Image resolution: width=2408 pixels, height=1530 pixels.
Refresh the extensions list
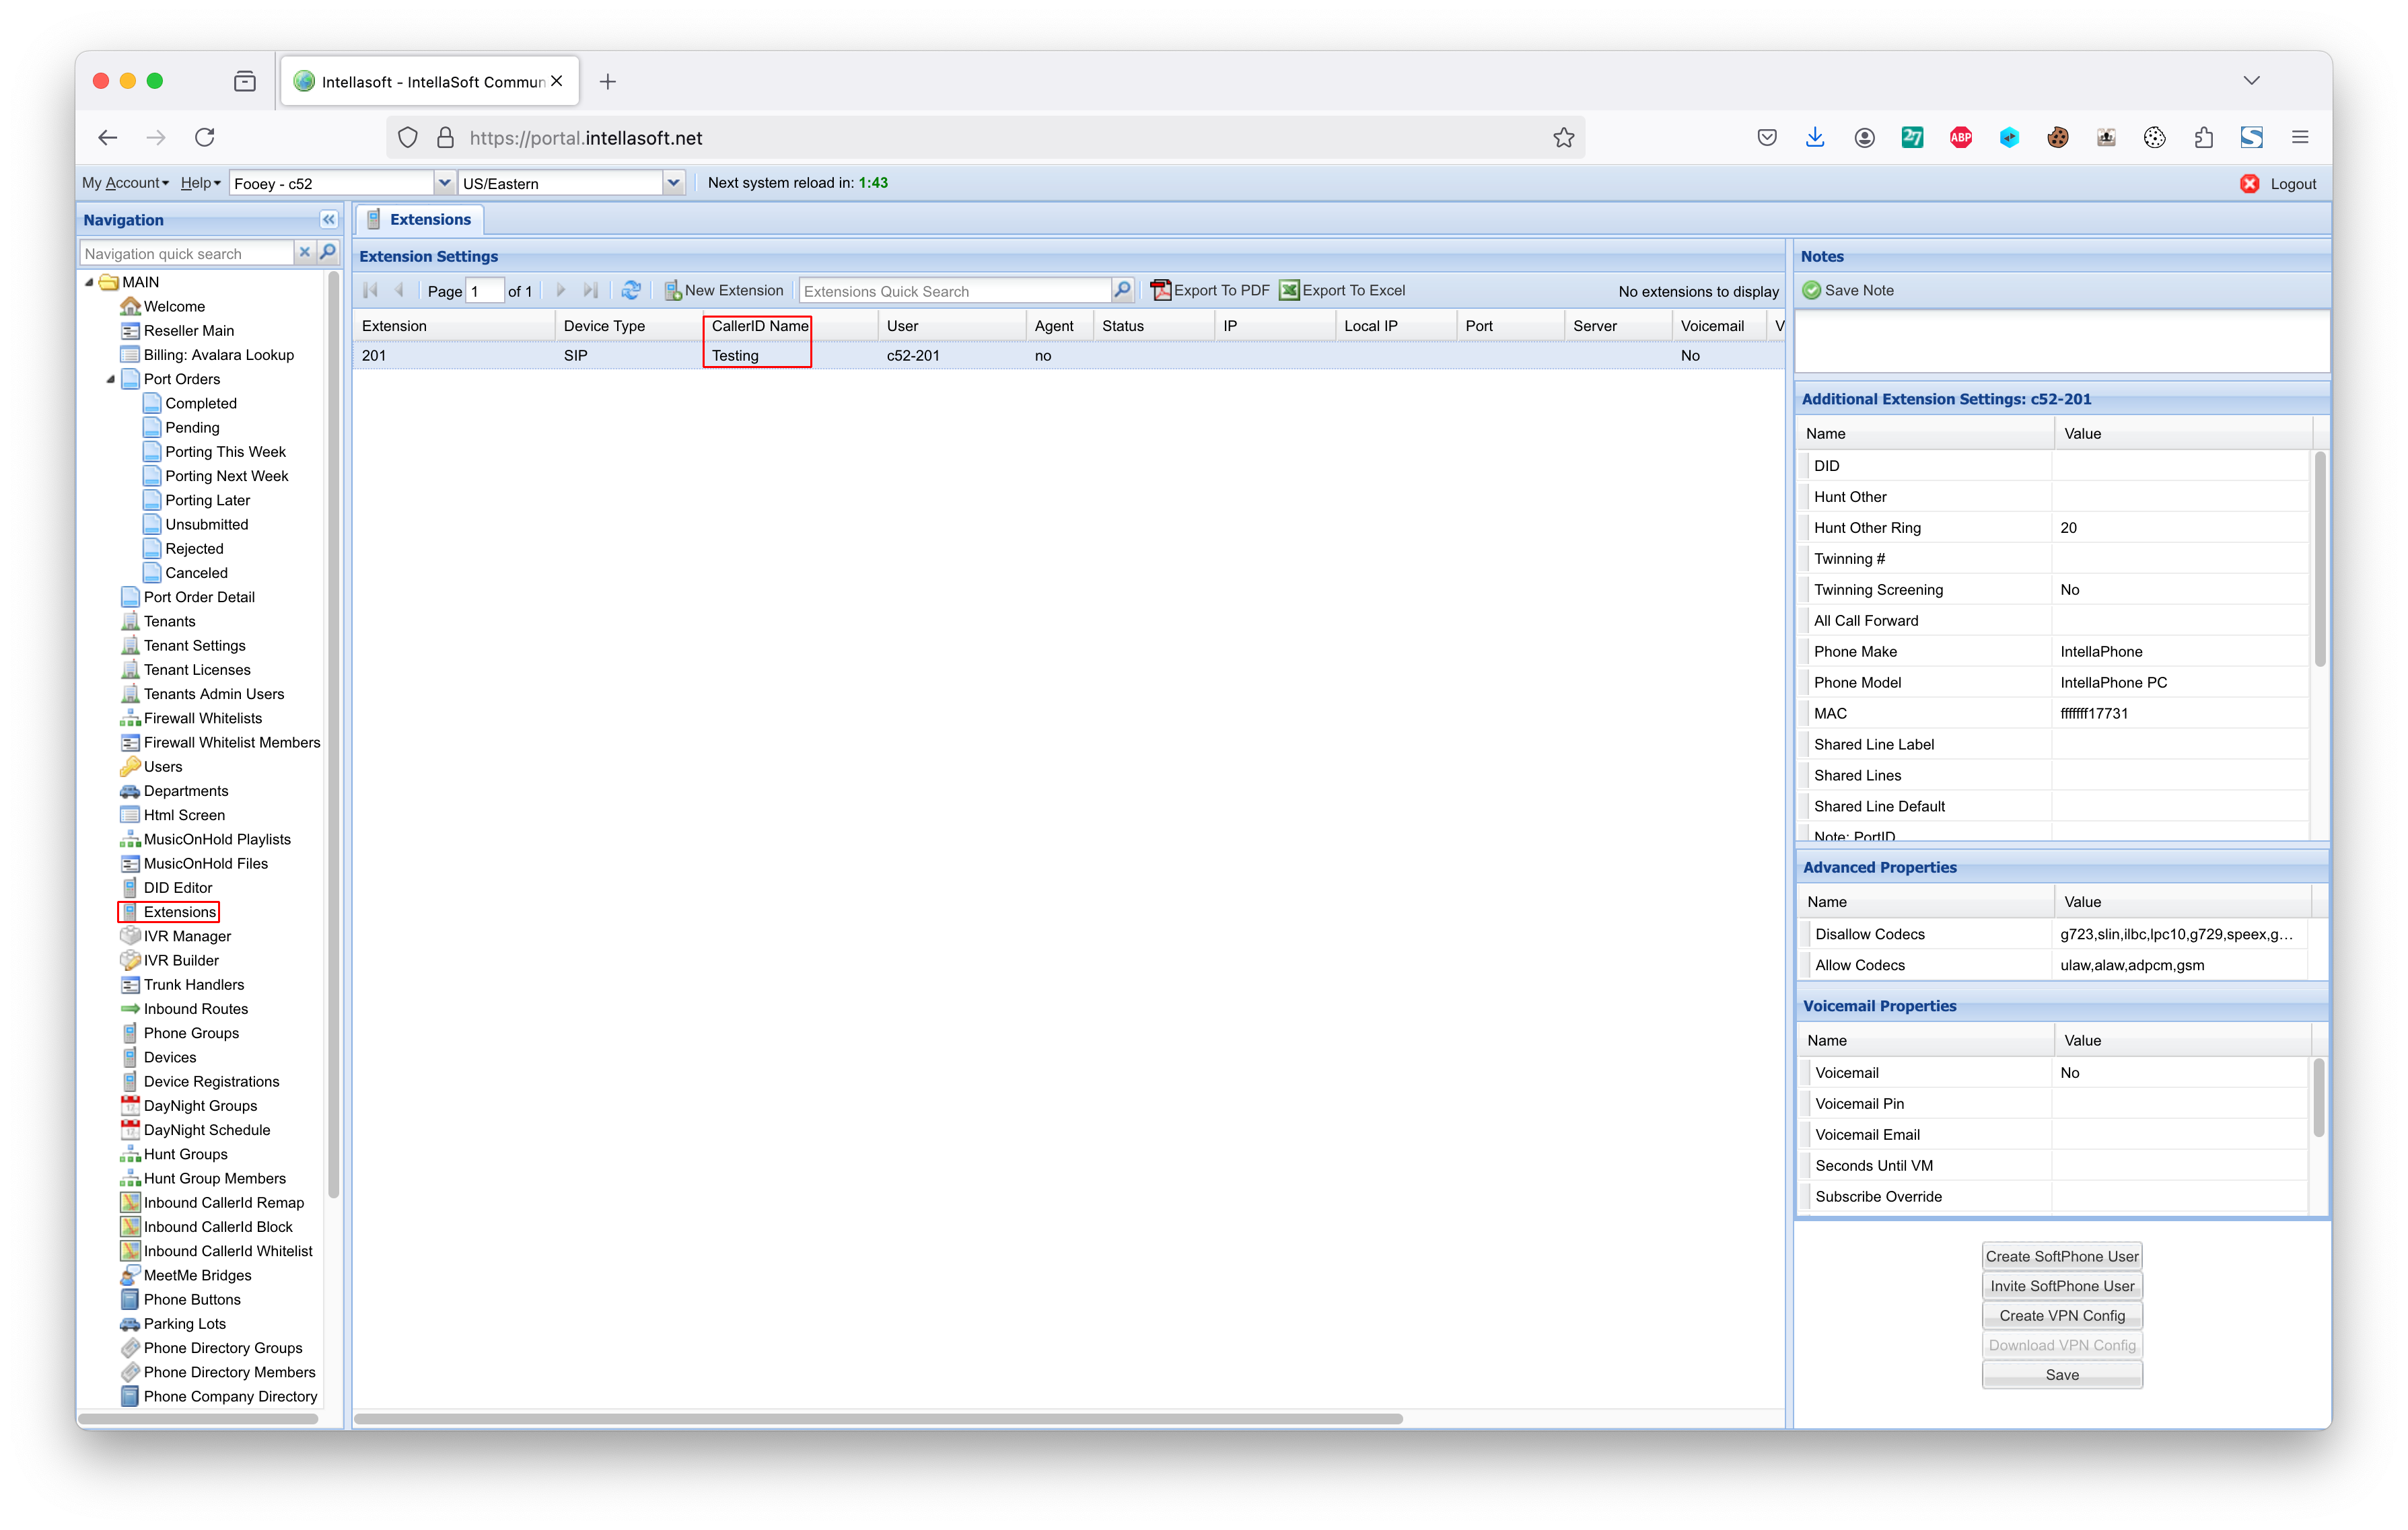[631, 290]
